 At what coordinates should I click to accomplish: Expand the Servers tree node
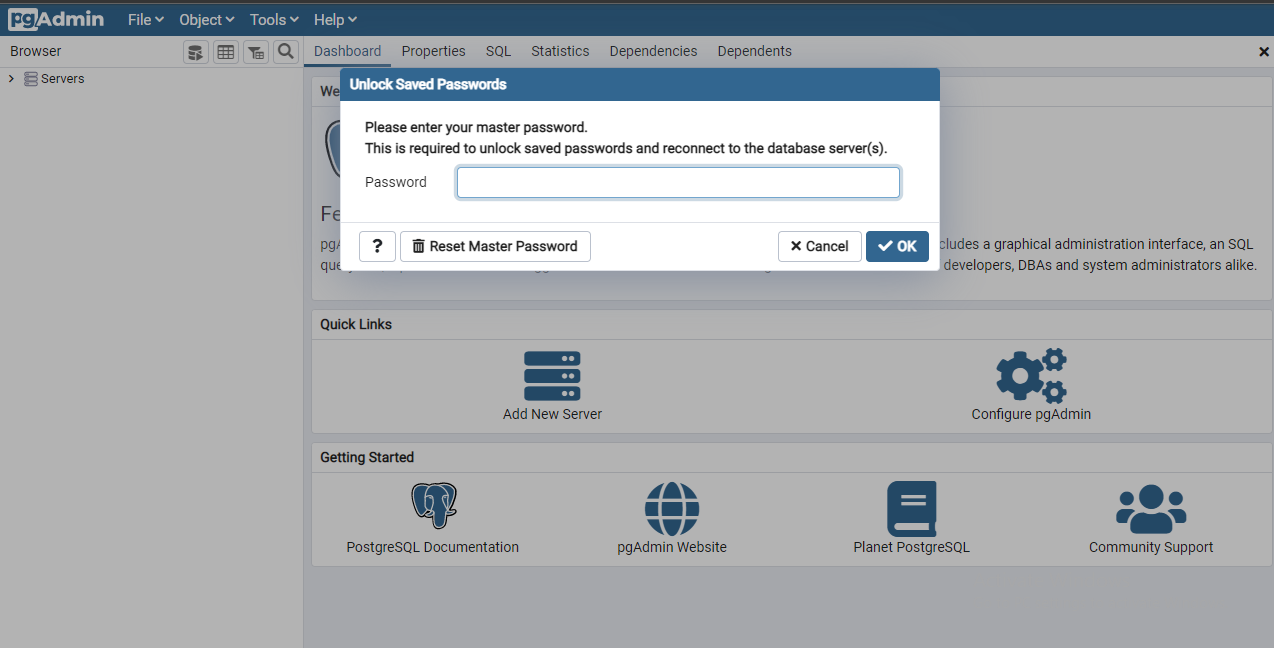(11, 79)
